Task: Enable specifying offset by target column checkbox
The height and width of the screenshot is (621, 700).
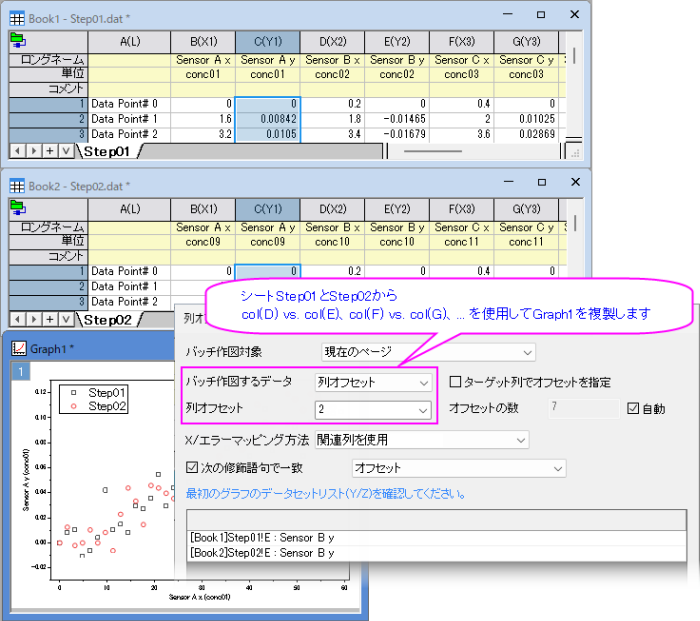Action: click(x=455, y=382)
